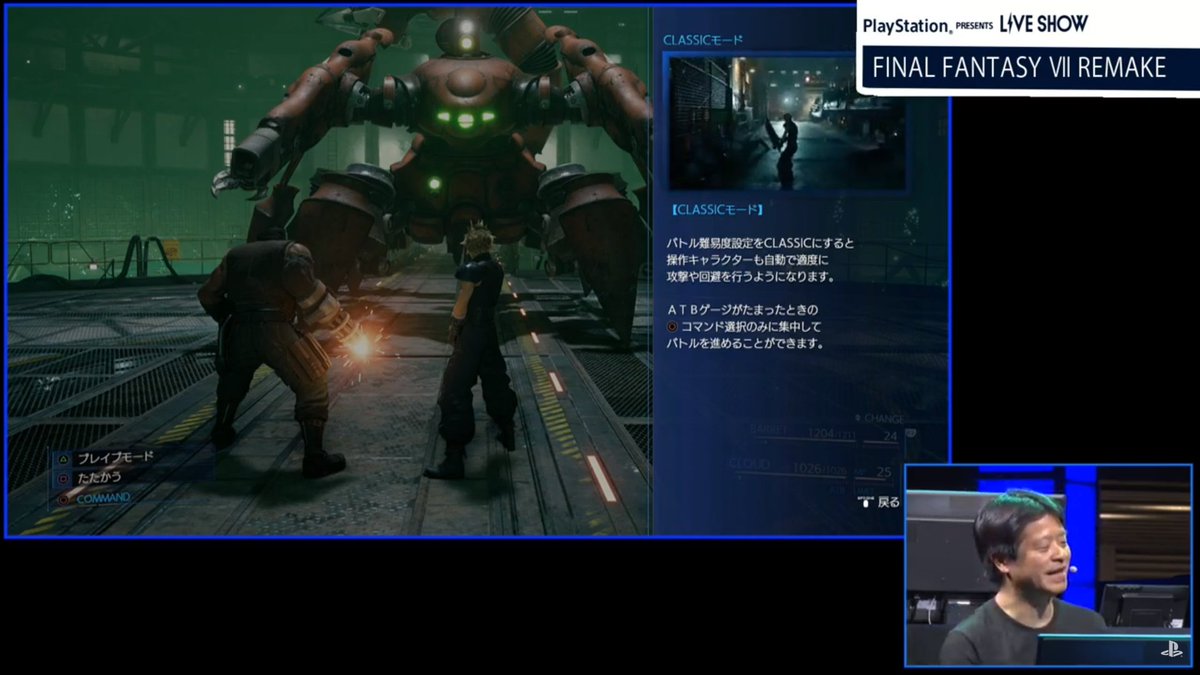
Task: Click the OPTIONS button icon next to 戻る
Action: (x=866, y=502)
